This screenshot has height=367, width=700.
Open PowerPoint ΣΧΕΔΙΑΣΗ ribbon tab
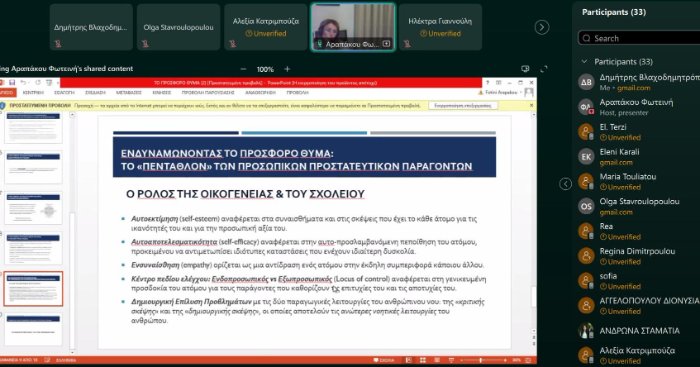click(x=95, y=92)
